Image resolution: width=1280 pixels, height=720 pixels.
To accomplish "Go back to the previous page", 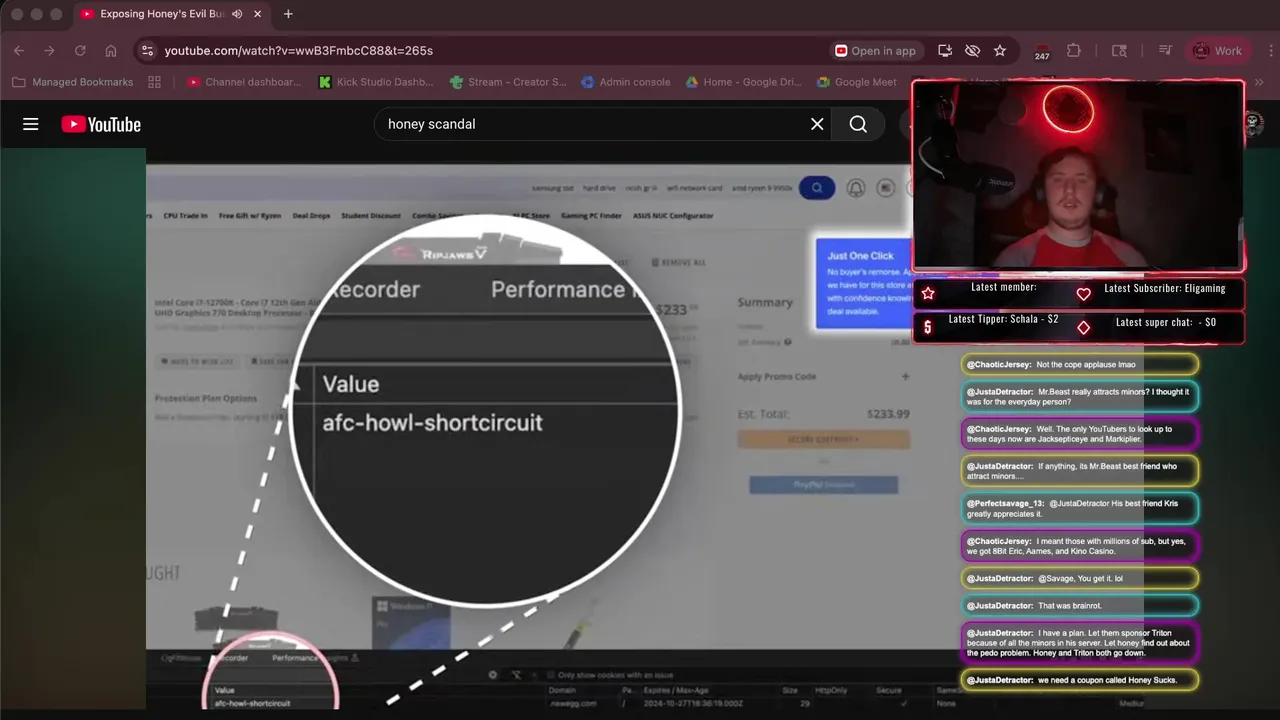I will click(19, 50).
